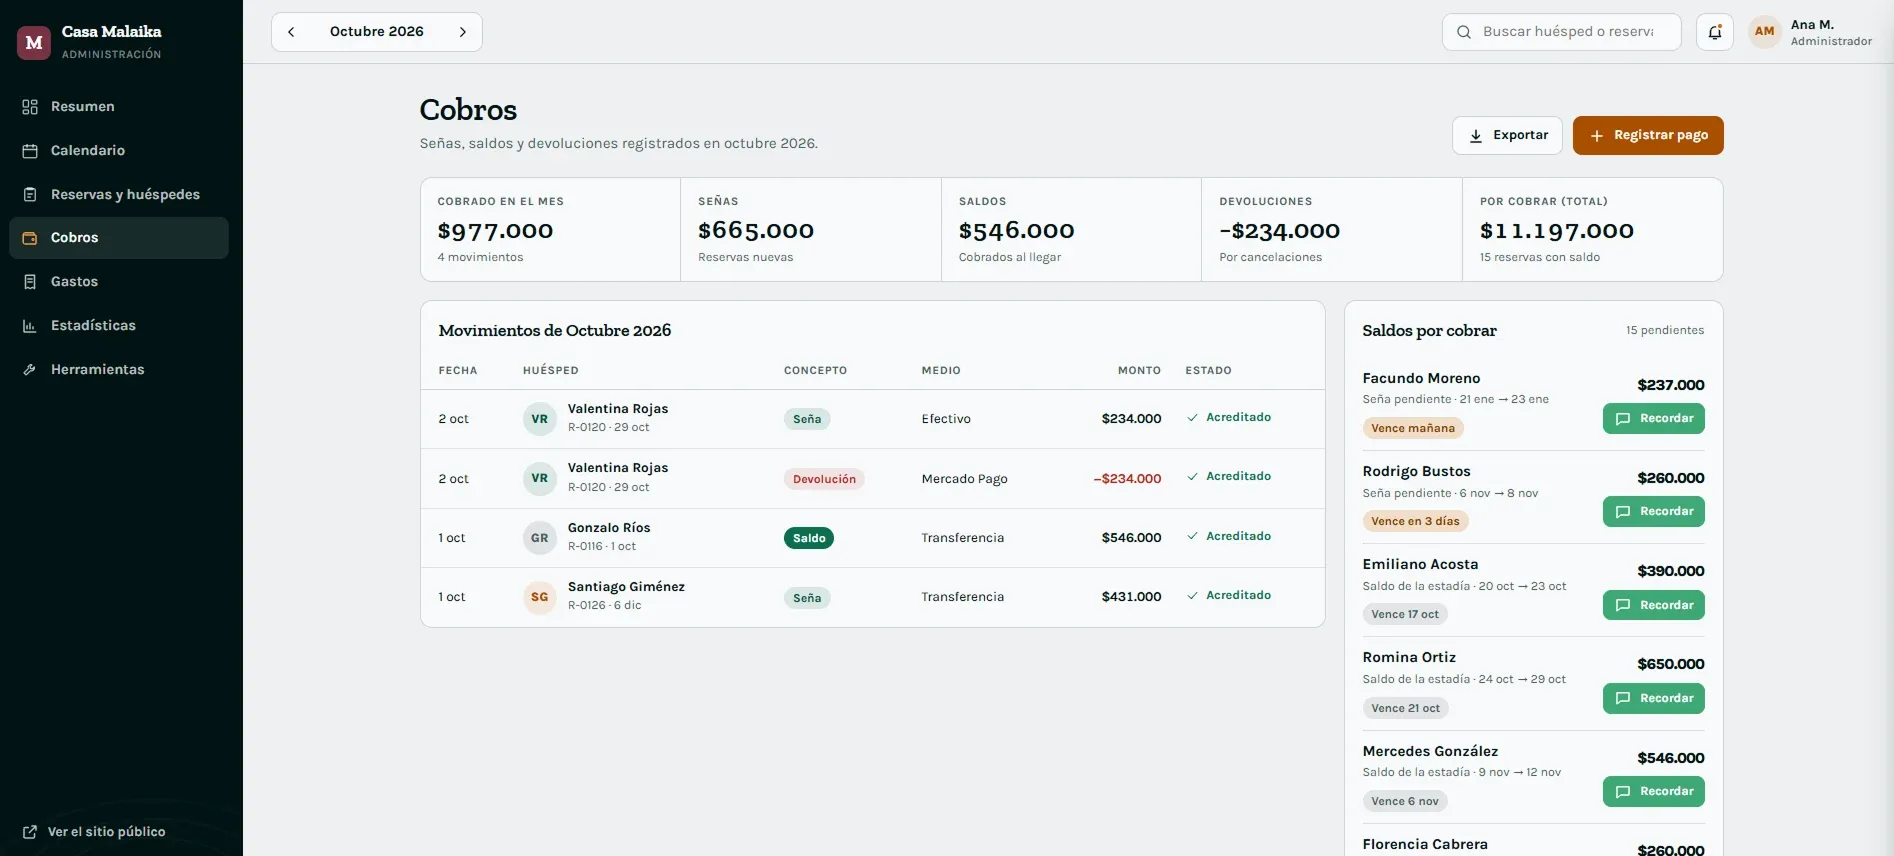Open Gastos in the sidebar

tap(119, 282)
